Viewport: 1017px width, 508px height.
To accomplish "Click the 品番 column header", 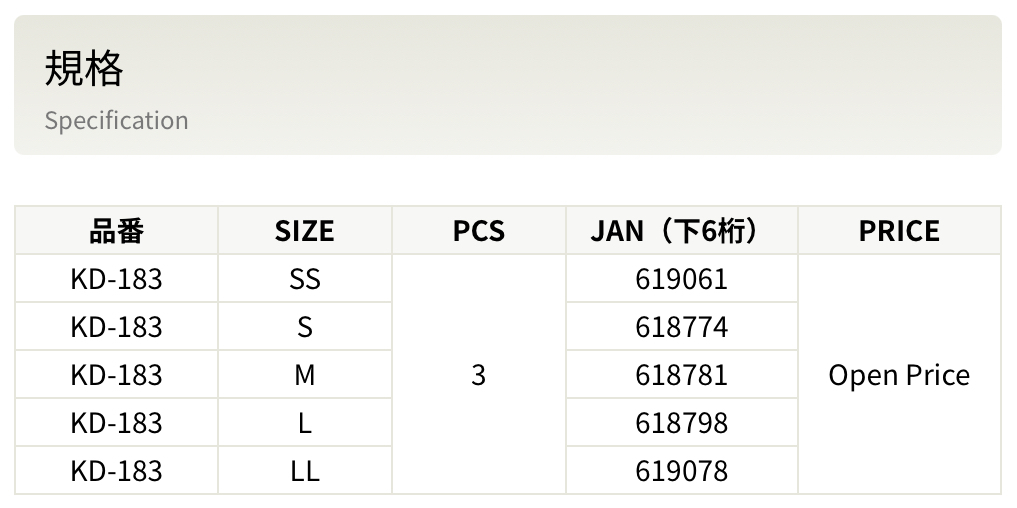I will pyautogui.click(x=116, y=231).
